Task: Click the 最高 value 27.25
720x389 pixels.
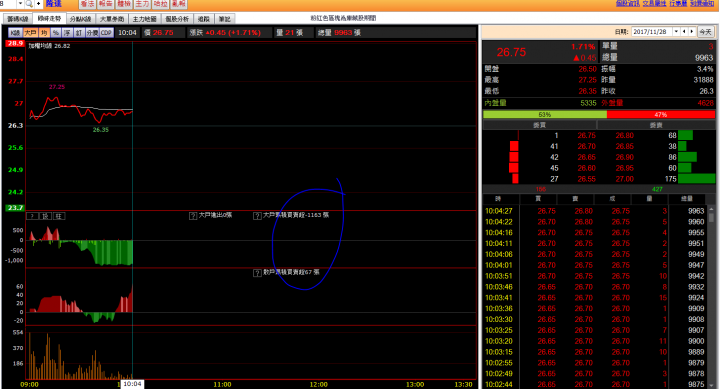Action: click(x=587, y=80)
